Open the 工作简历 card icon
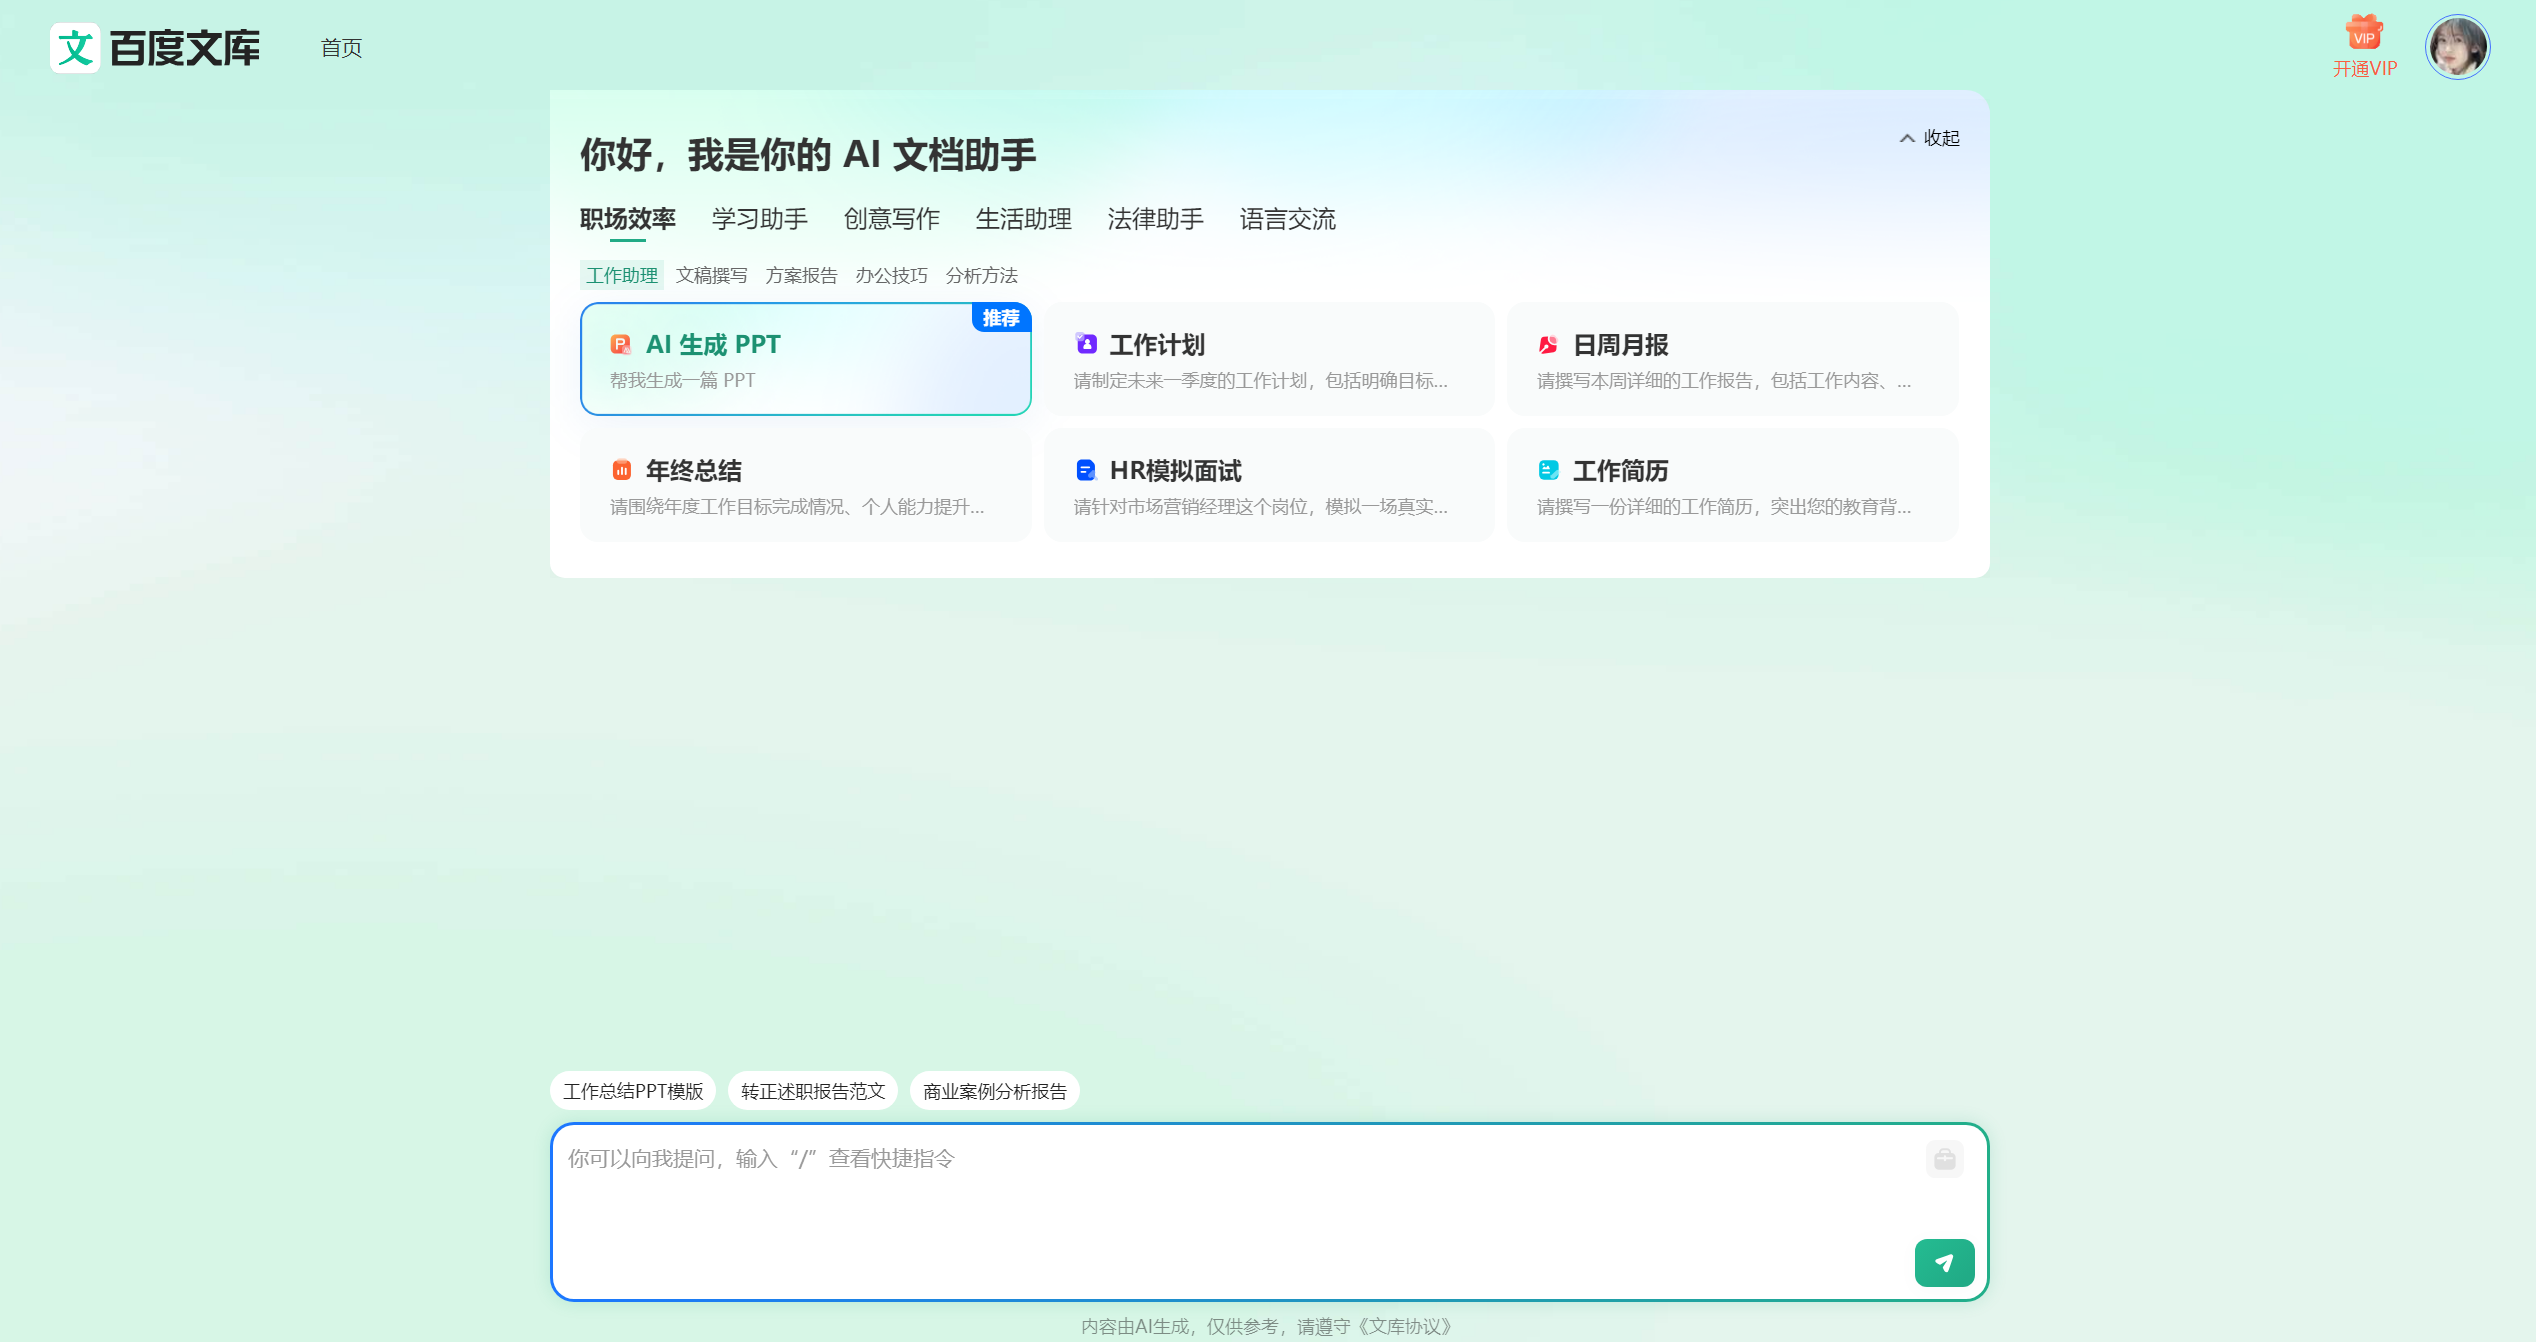2536x1342 pixels. coord(1548,470)
